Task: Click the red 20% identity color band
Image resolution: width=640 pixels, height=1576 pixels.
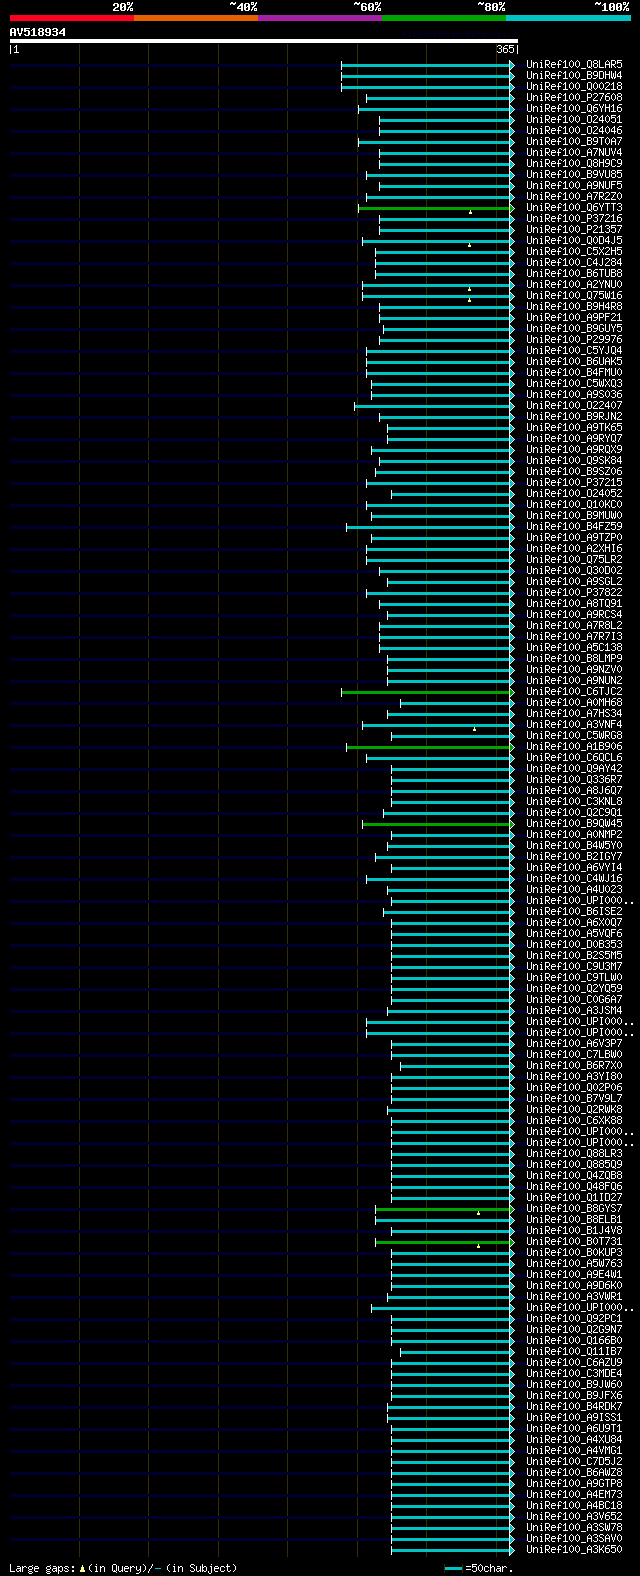Action: click(71, 17)
